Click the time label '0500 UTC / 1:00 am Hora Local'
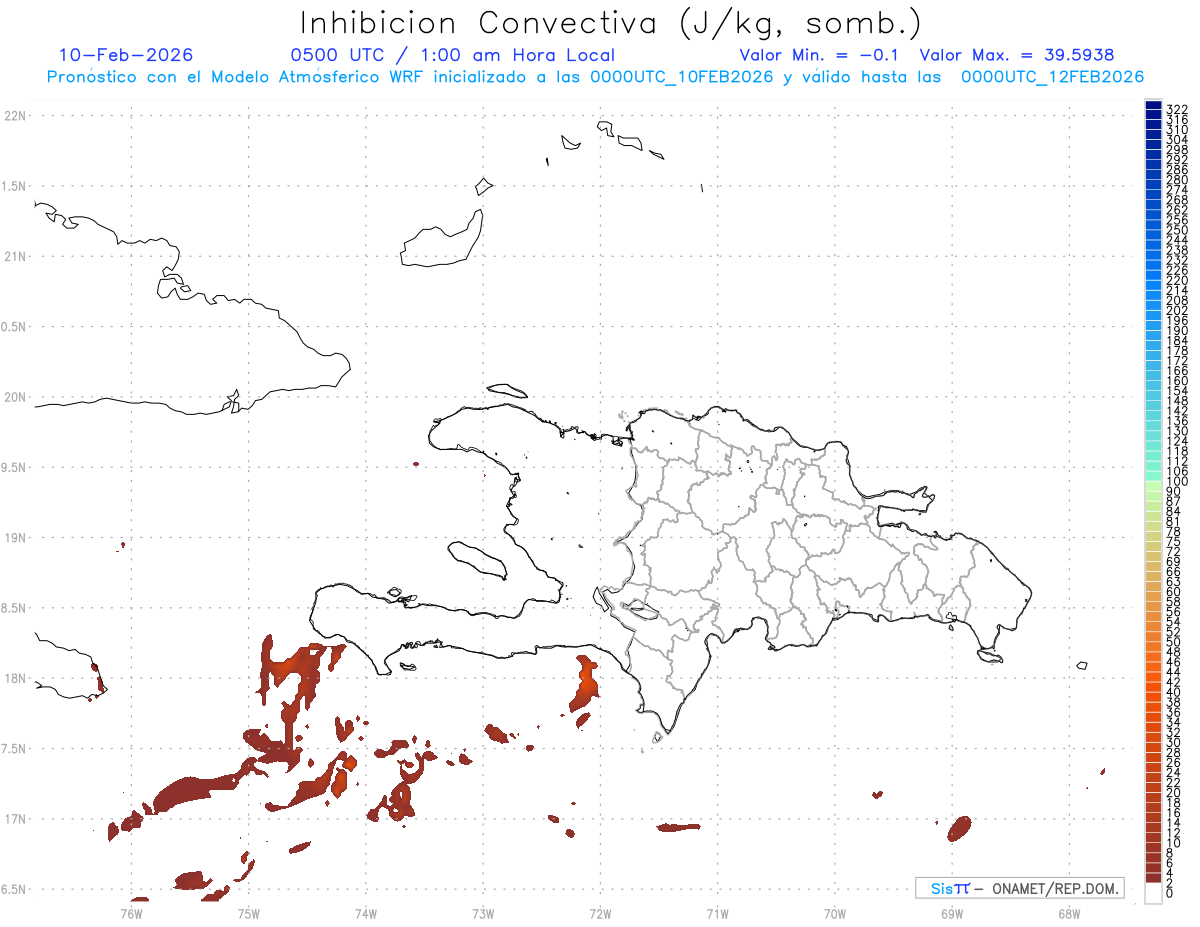This screenshot has width=1200, height=927. (453, 55)
